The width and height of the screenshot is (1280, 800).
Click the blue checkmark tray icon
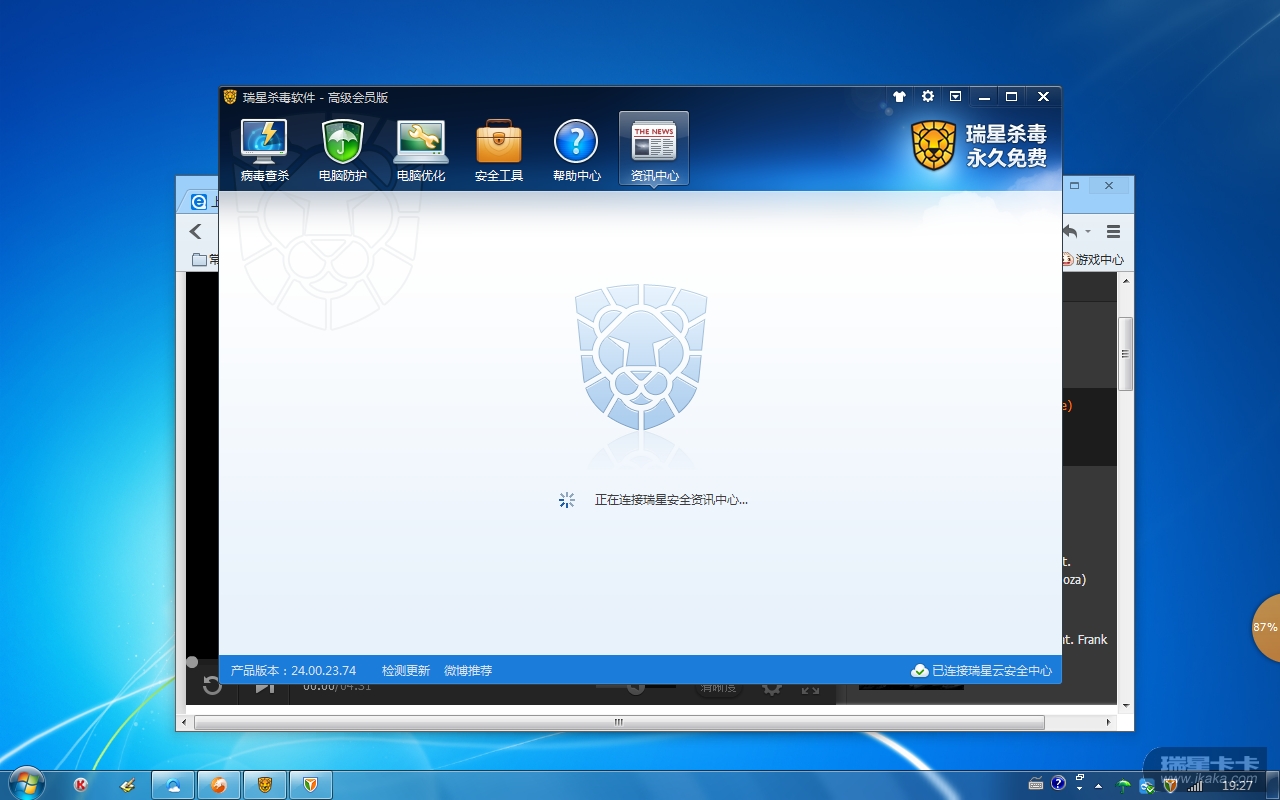click(x=1147, y=785)
